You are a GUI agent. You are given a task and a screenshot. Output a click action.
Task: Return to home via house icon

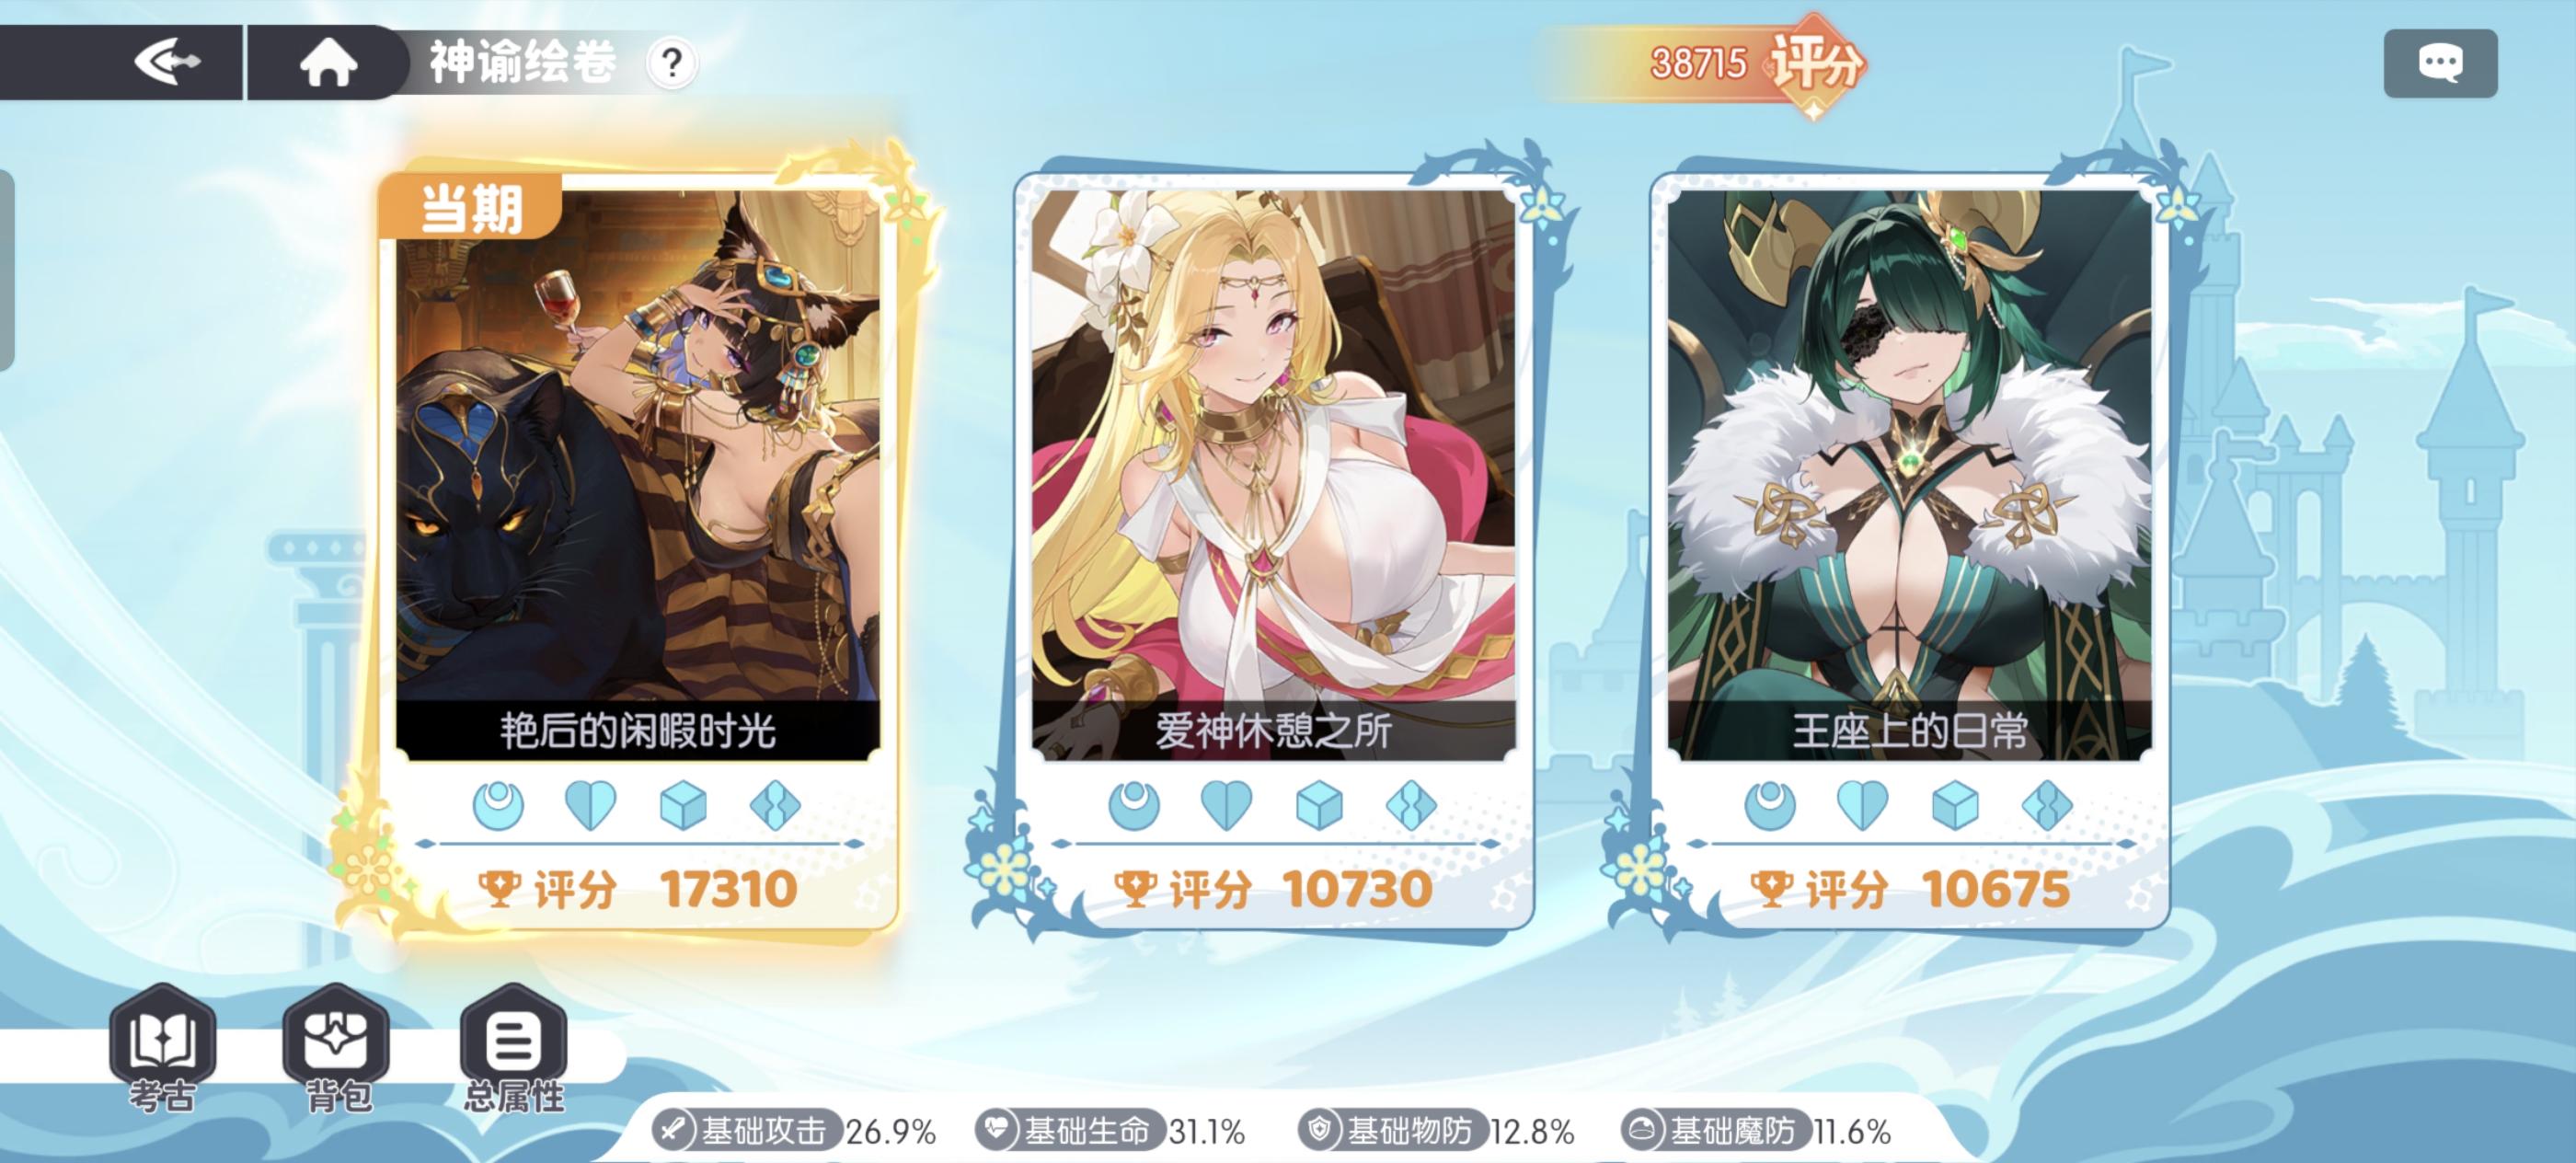coord(328,62)
